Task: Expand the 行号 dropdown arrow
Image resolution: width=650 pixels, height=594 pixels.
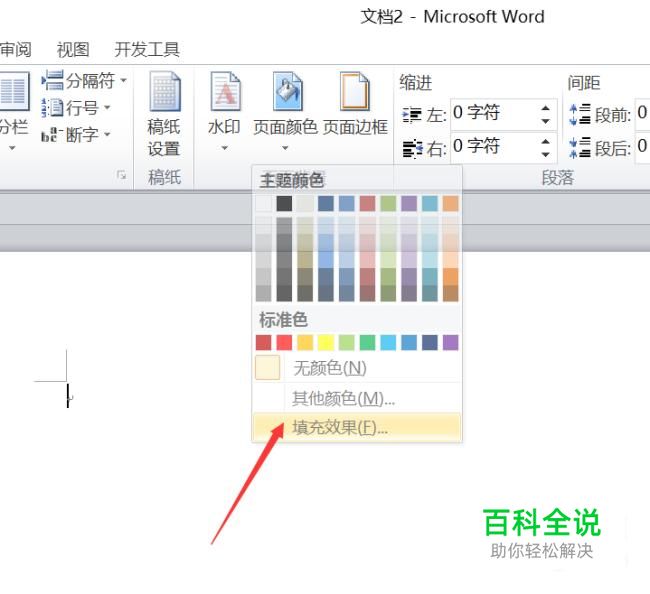Action: click(107, 107)
